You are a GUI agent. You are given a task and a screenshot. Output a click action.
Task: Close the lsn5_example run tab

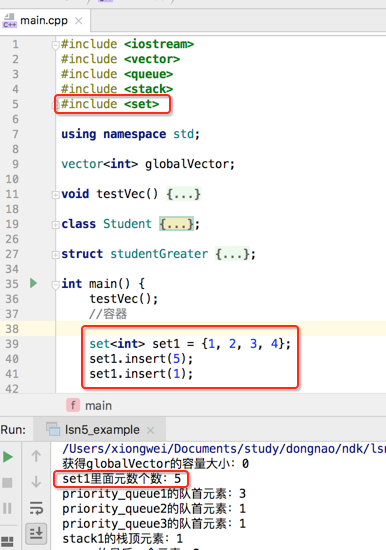(x=151, y=430)
